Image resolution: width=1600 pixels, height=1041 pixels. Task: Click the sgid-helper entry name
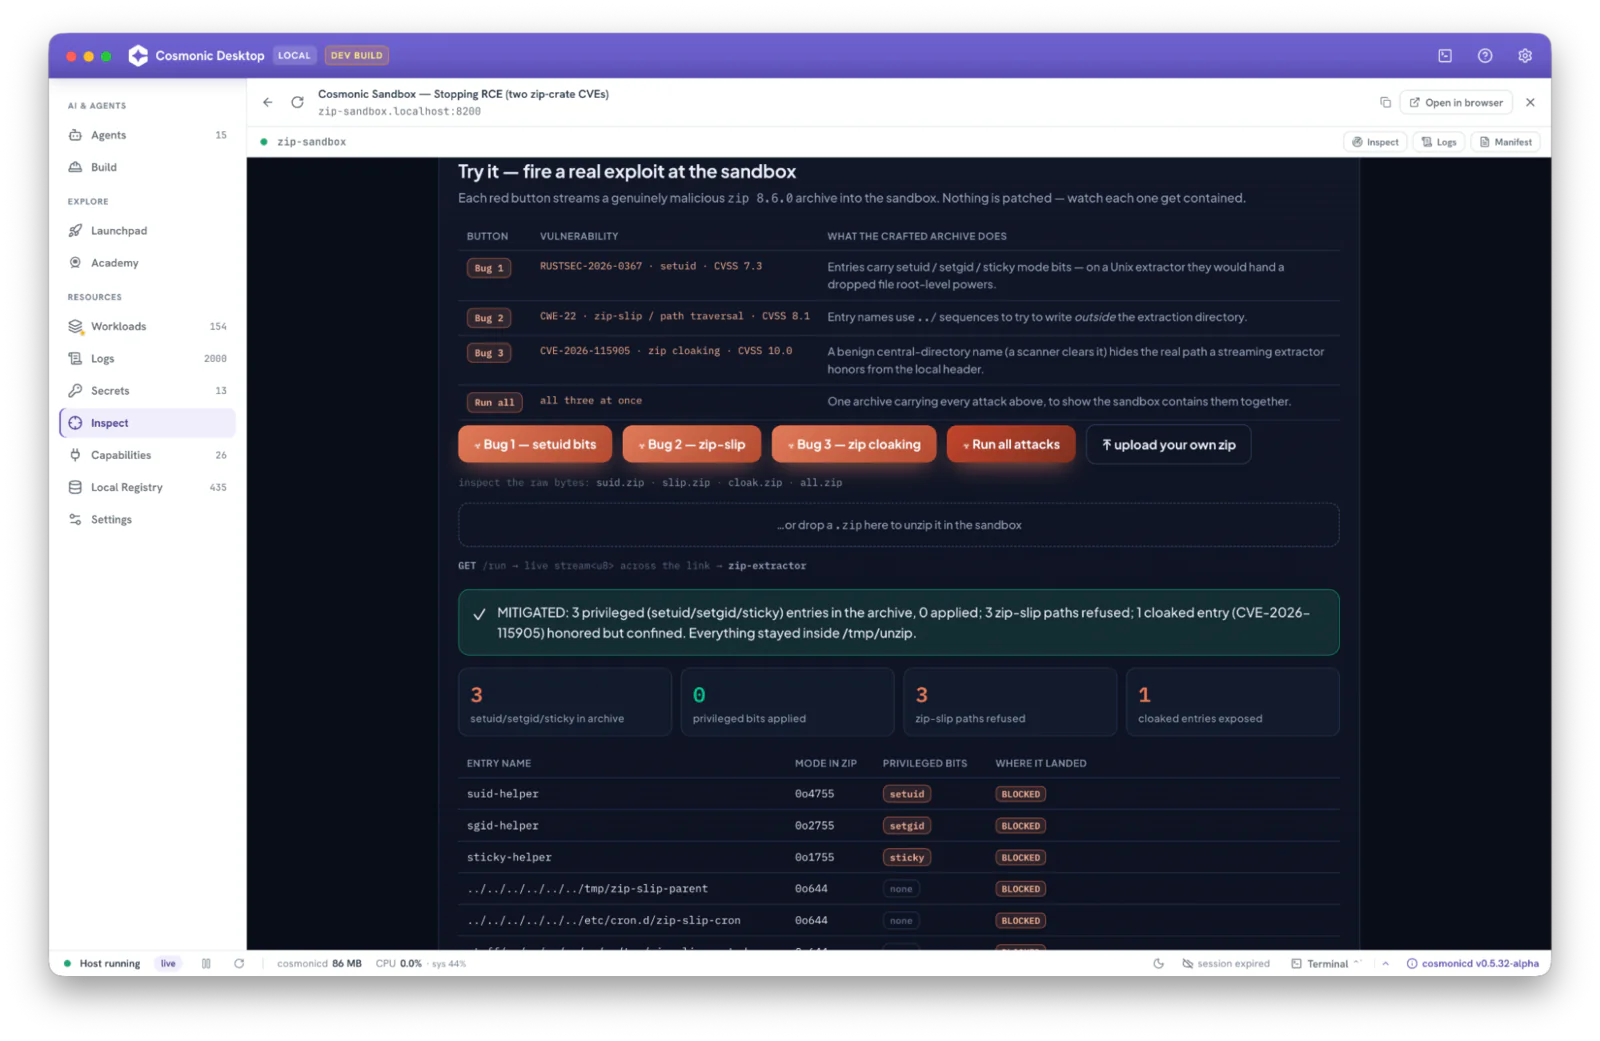503,826
